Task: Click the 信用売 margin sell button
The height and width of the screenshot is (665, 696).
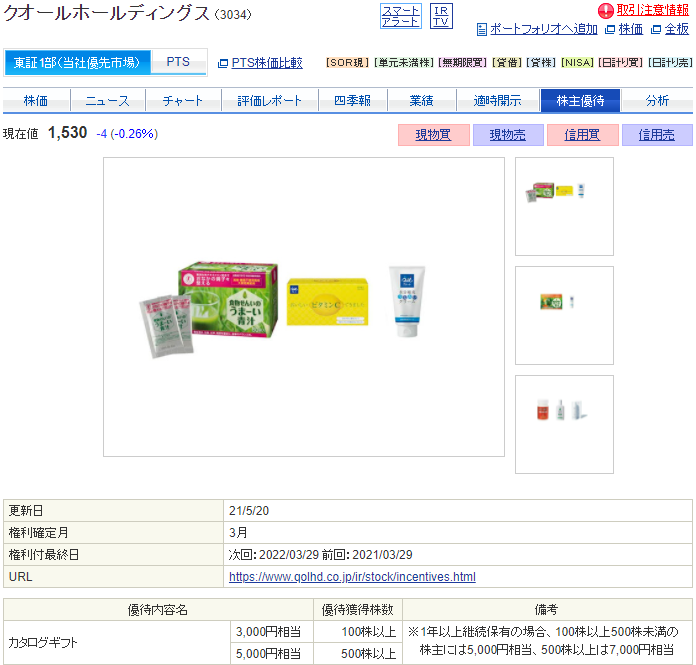Action: coord(657,135)
